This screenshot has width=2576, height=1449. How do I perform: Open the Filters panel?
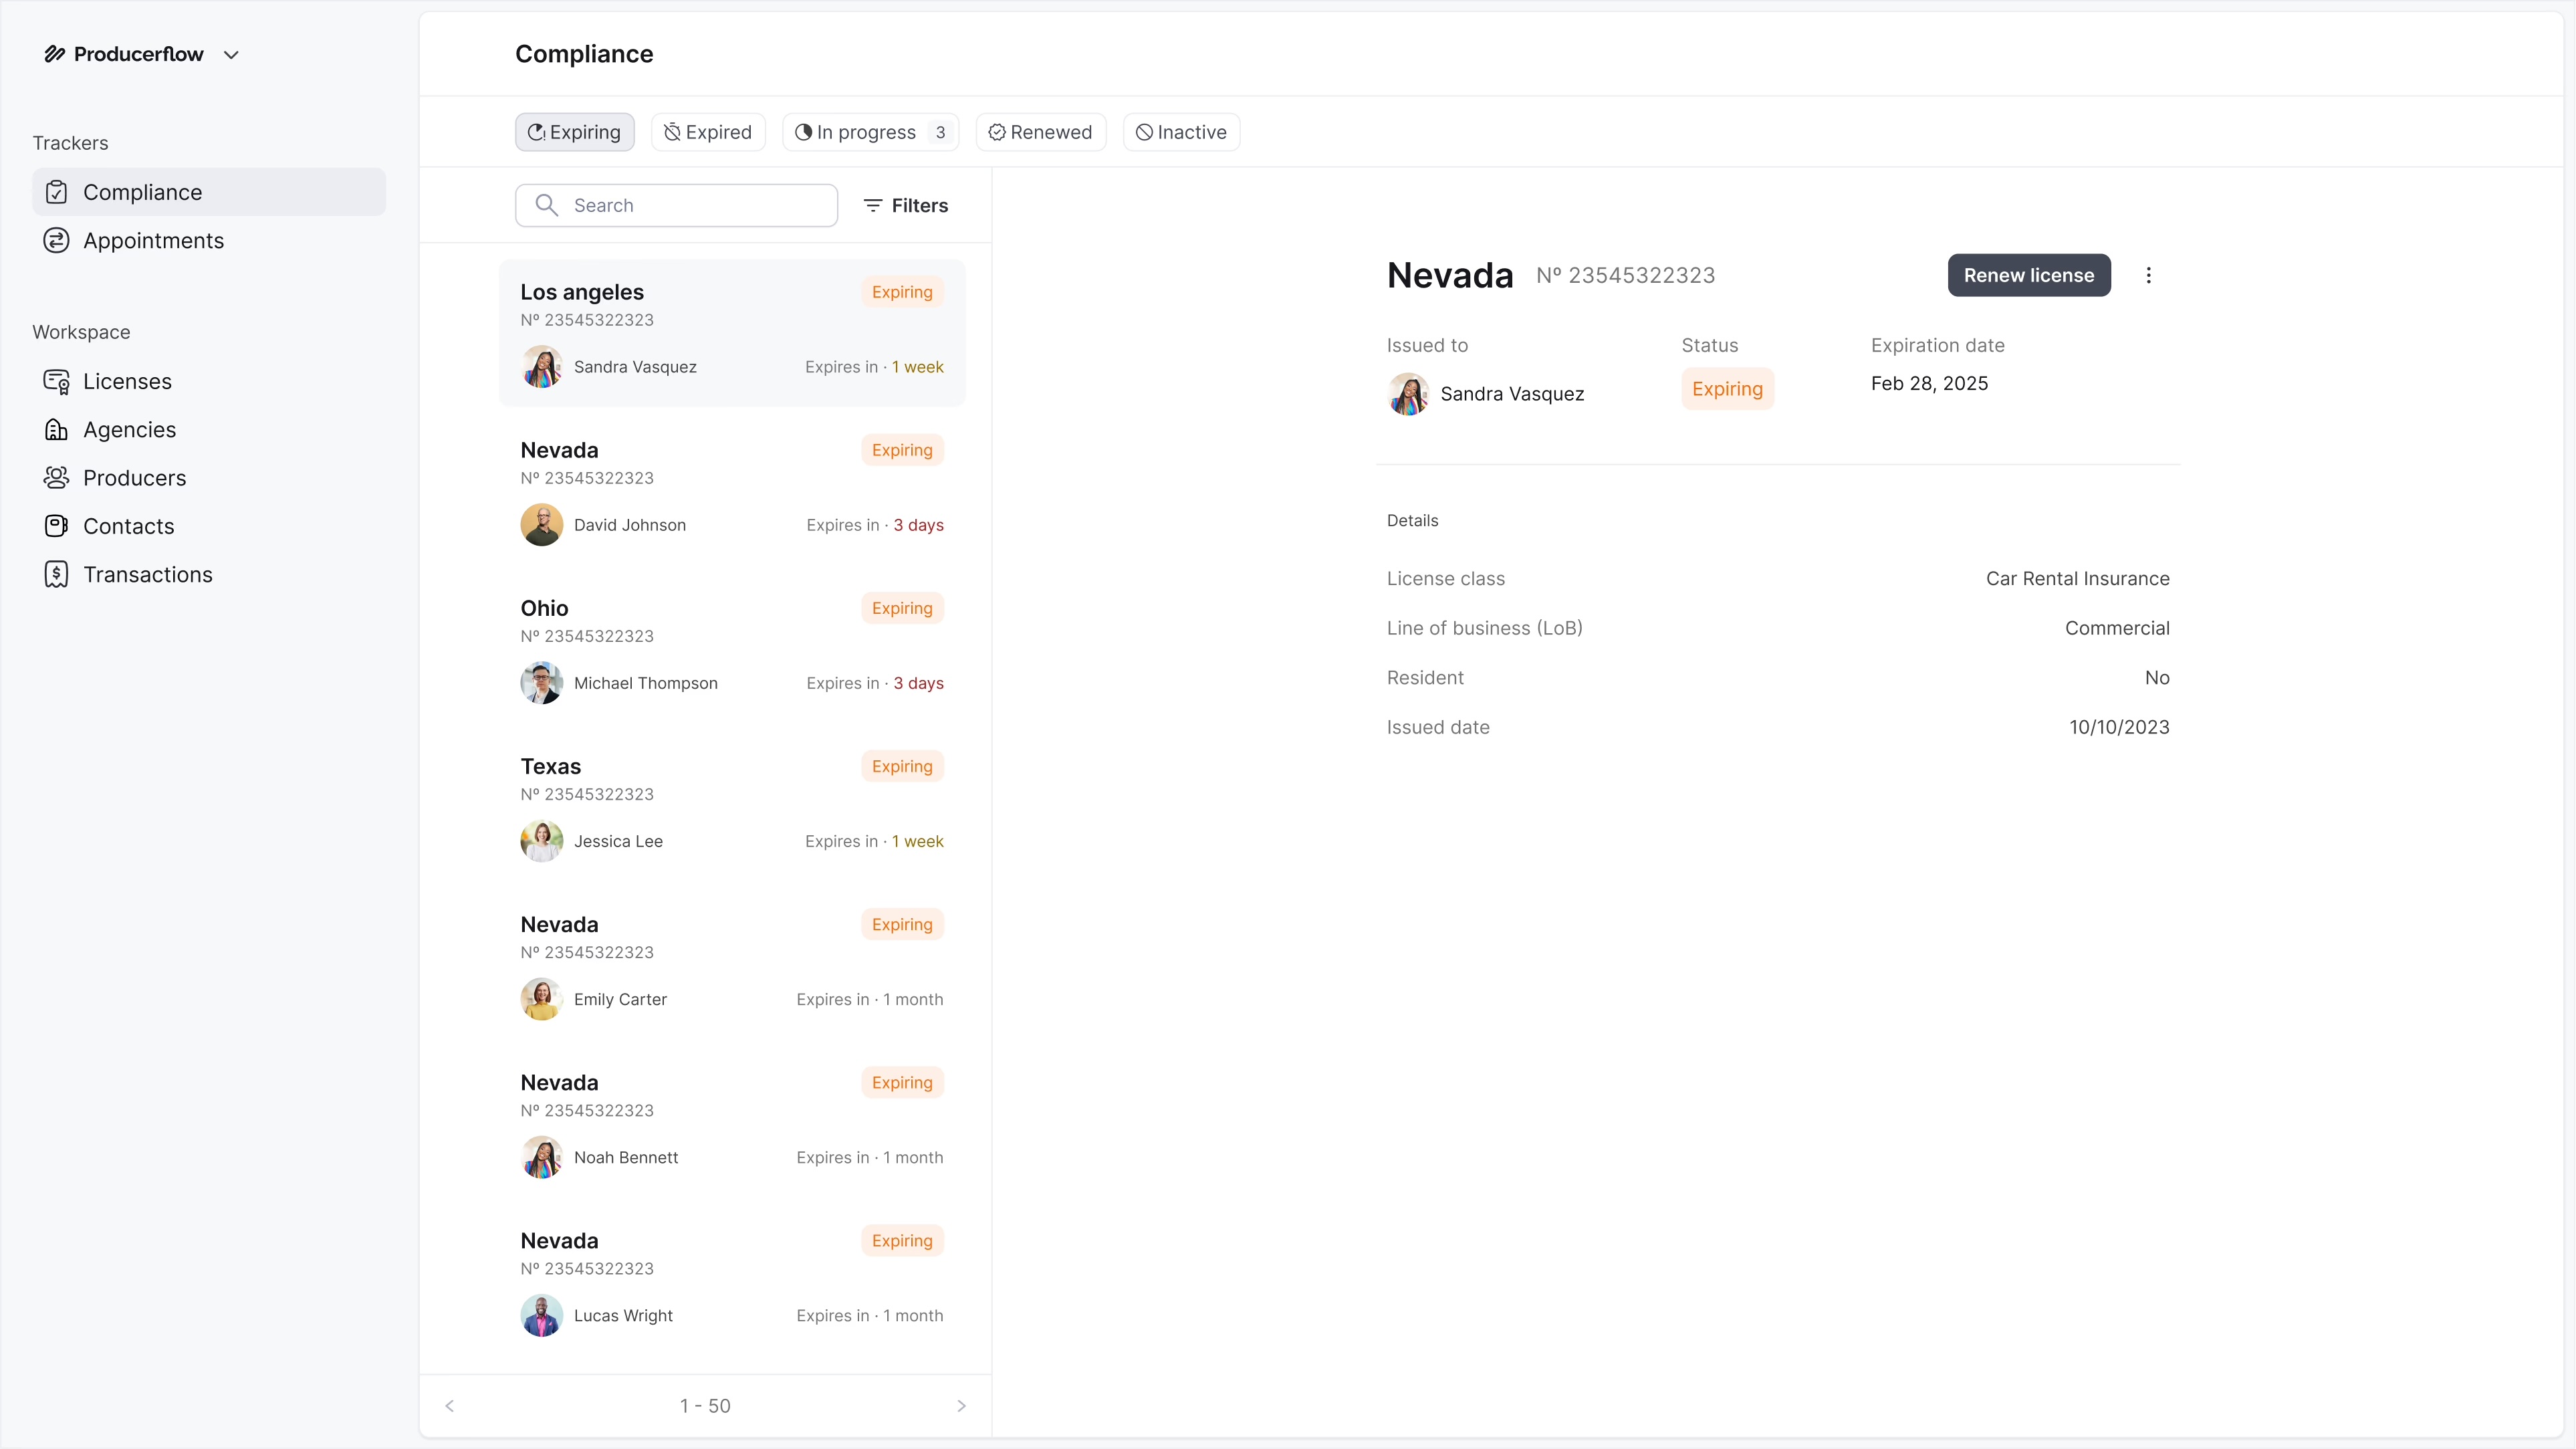(x=905, y=205)
